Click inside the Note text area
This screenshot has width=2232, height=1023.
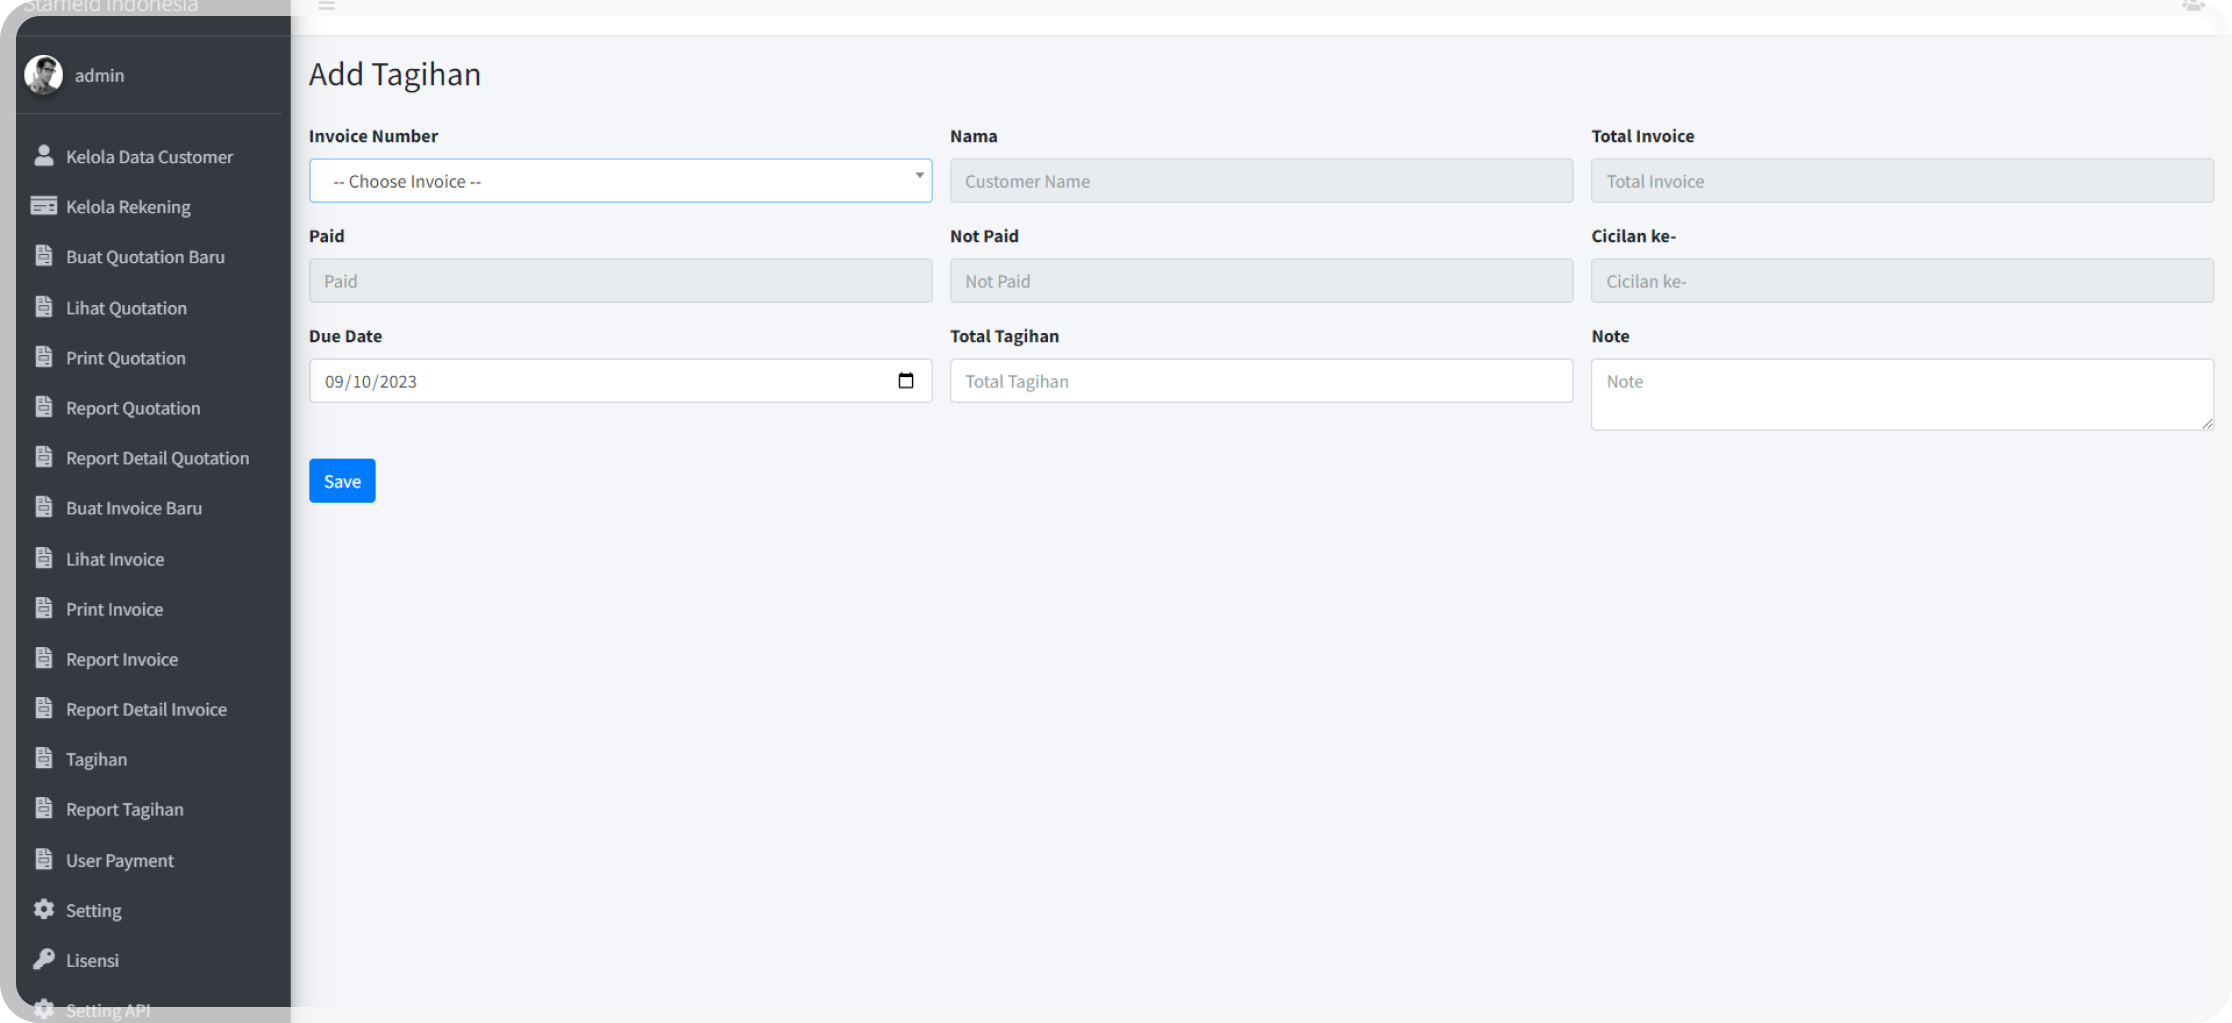pos(1900,394)
